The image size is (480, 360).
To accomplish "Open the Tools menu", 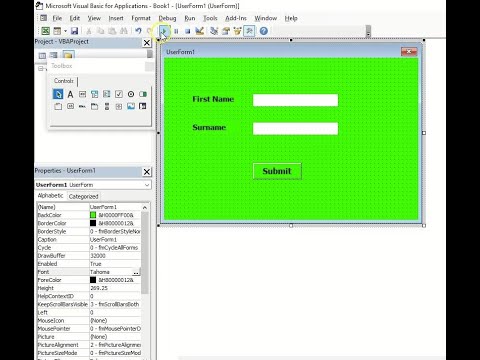I will coord(210,18).
